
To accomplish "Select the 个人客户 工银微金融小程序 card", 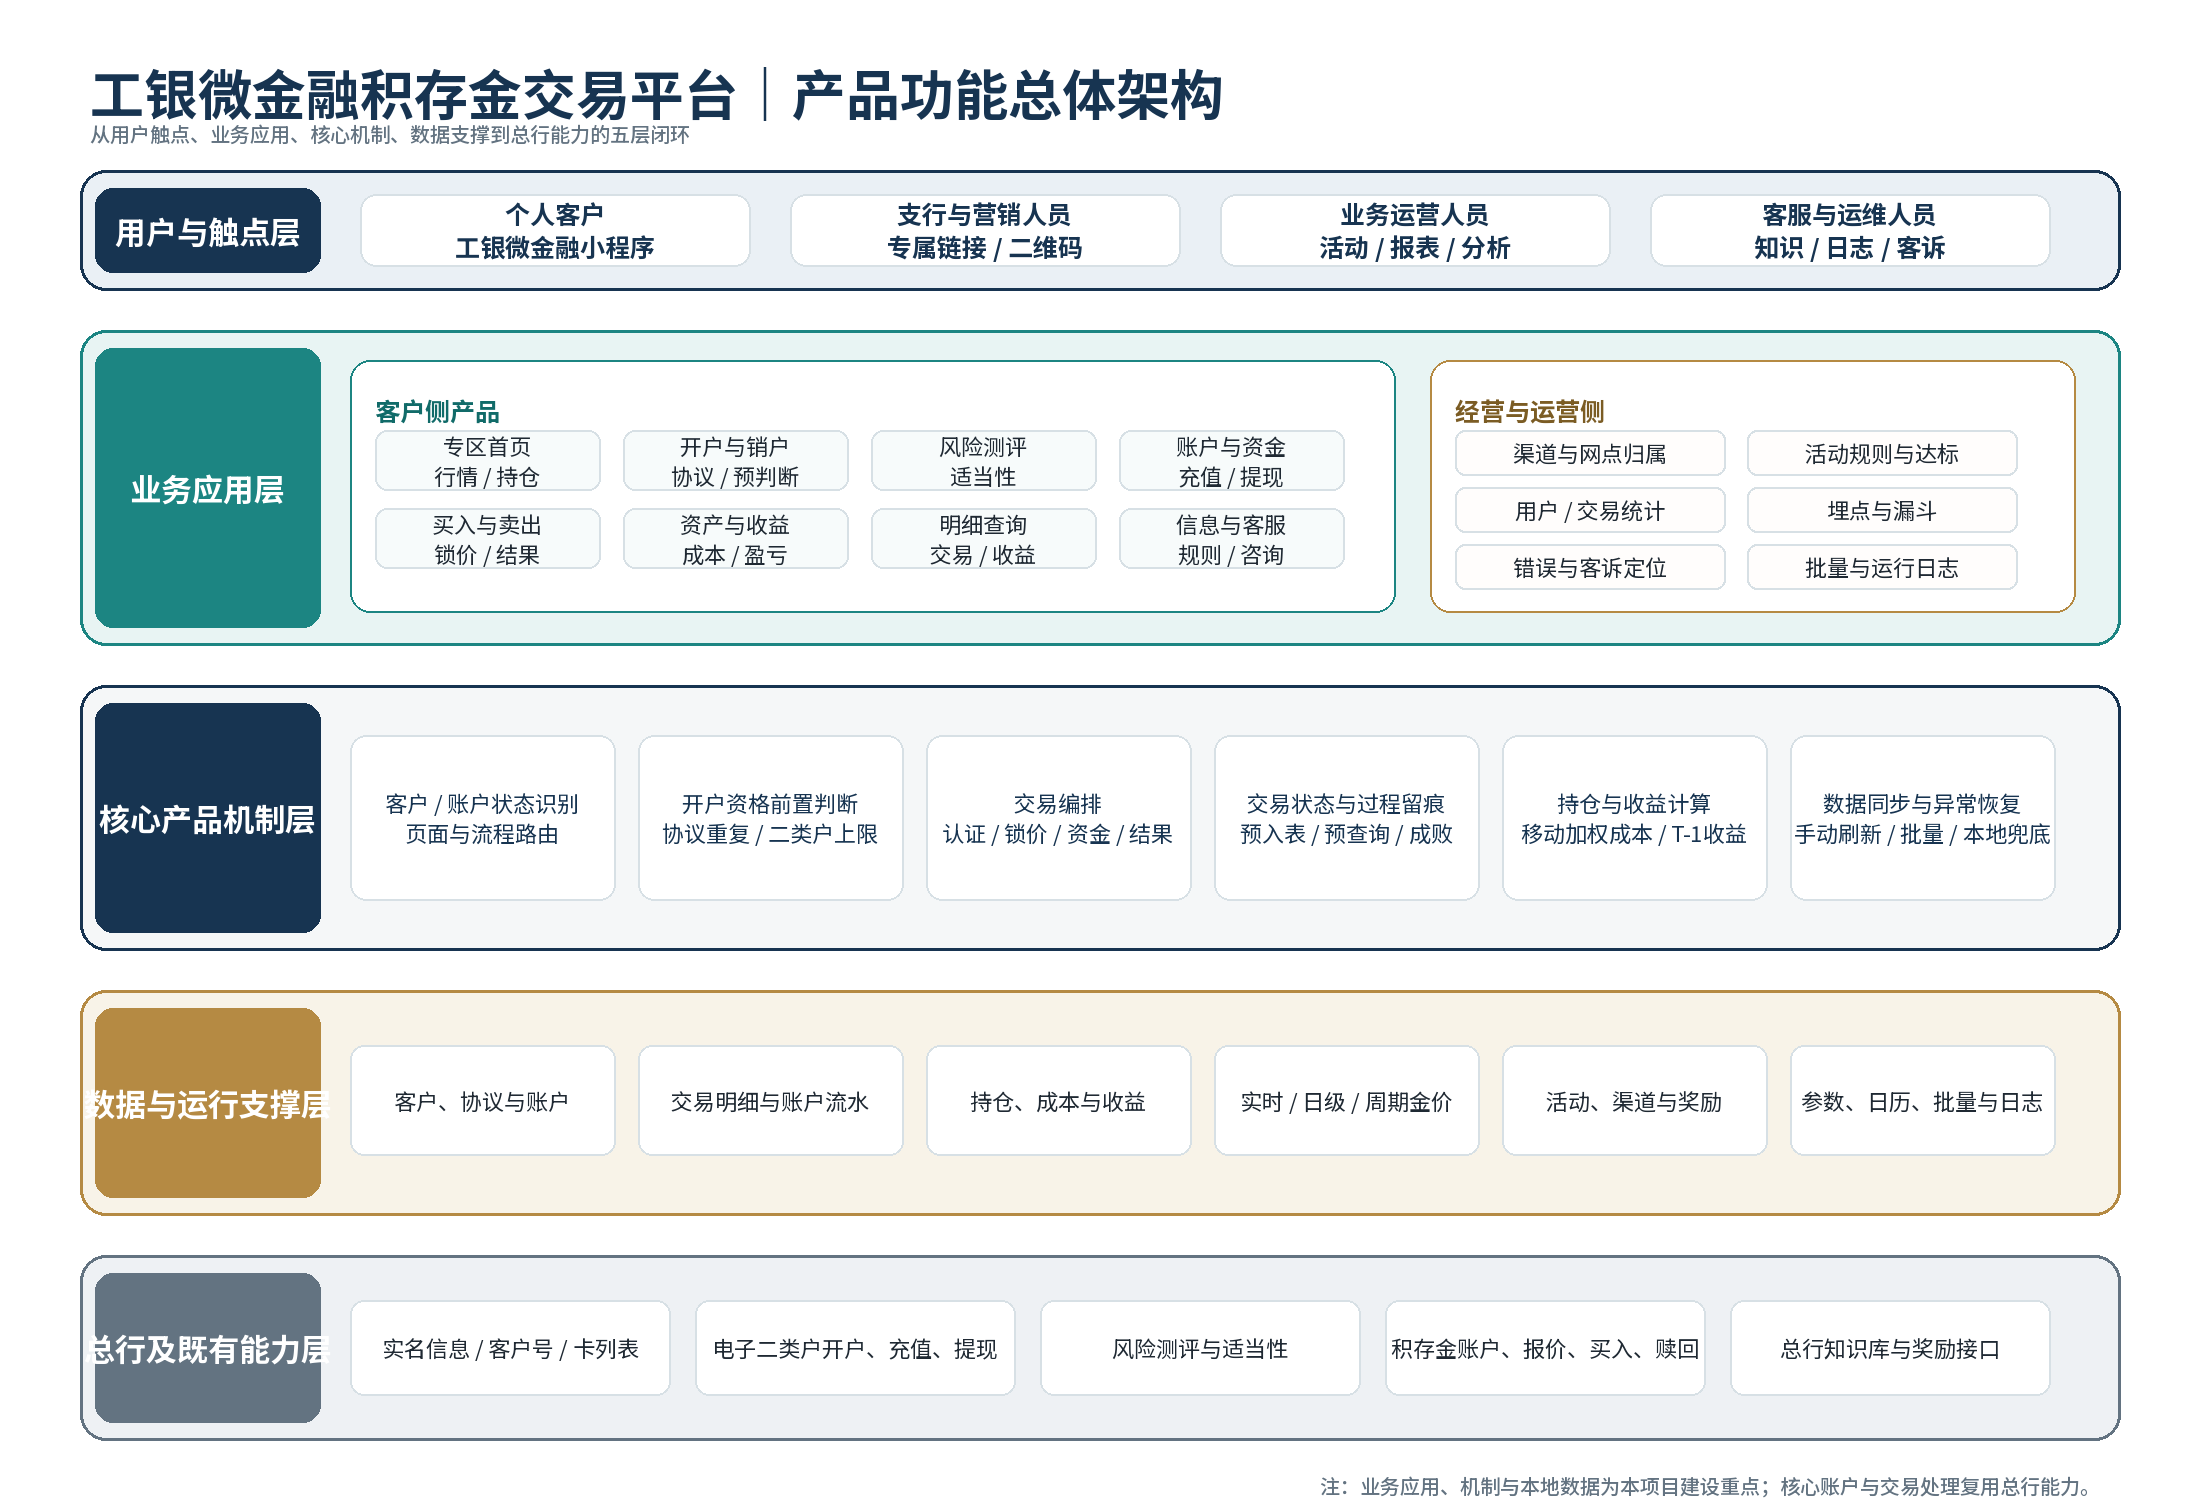I will click(555, 231).
